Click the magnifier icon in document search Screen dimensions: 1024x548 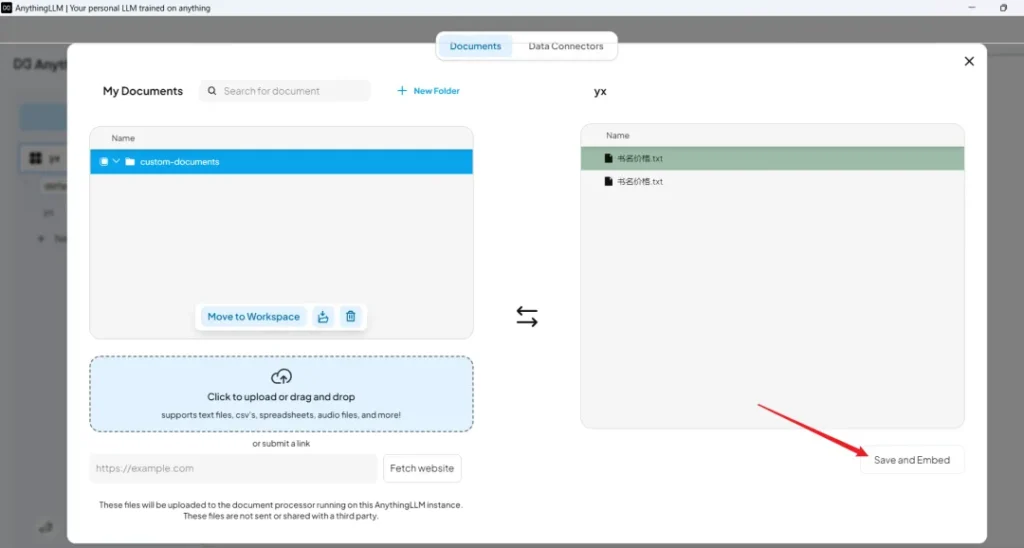(x=212, y=91)
